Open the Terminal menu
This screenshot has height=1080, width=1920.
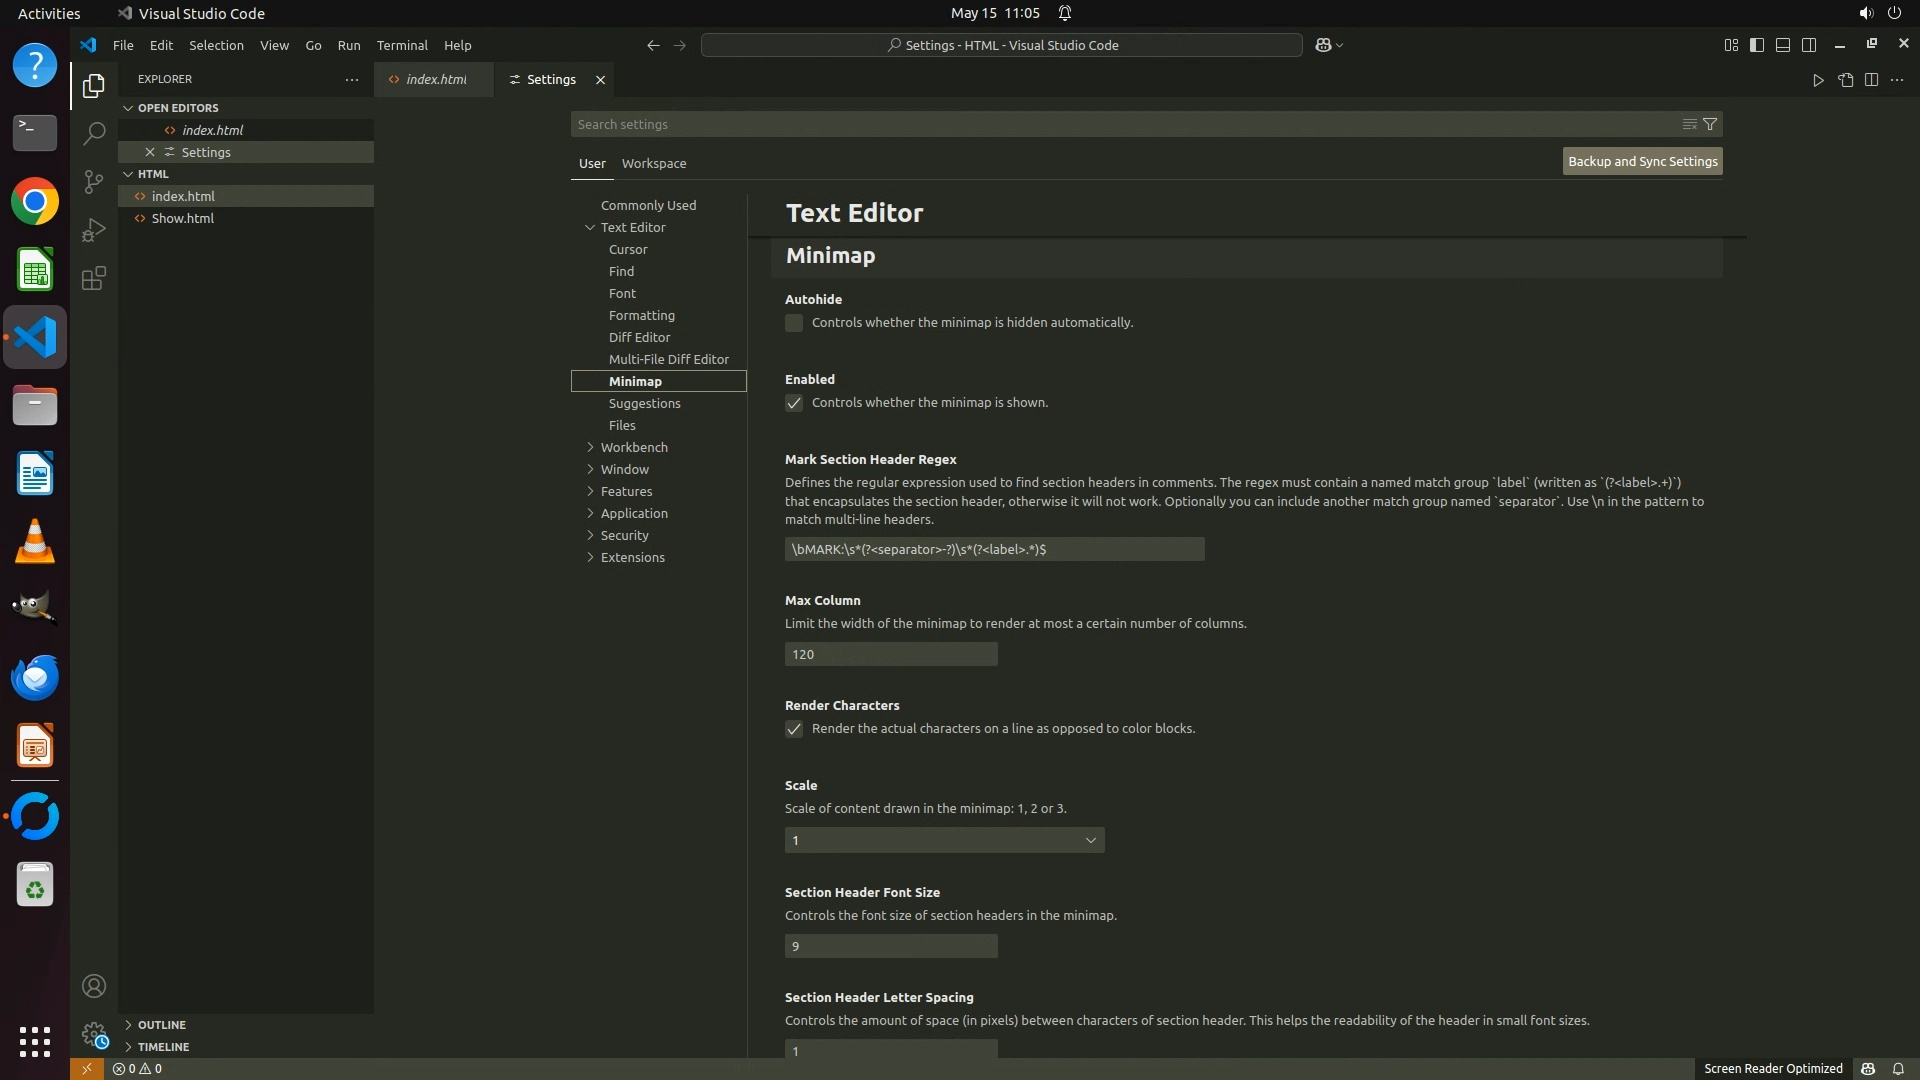point(401,45)
